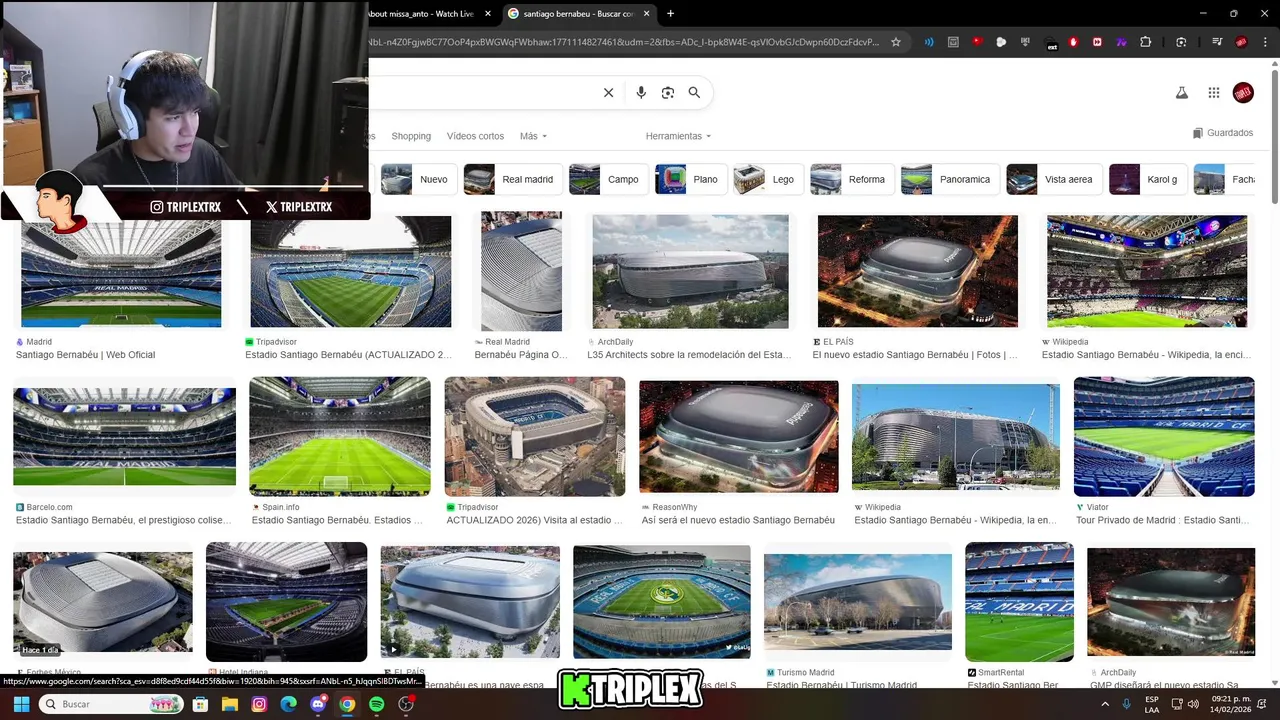This screenshot has width=1280, height=720.
Task: Click the ESP LAA language indicator
Action: click(1152, 704)
